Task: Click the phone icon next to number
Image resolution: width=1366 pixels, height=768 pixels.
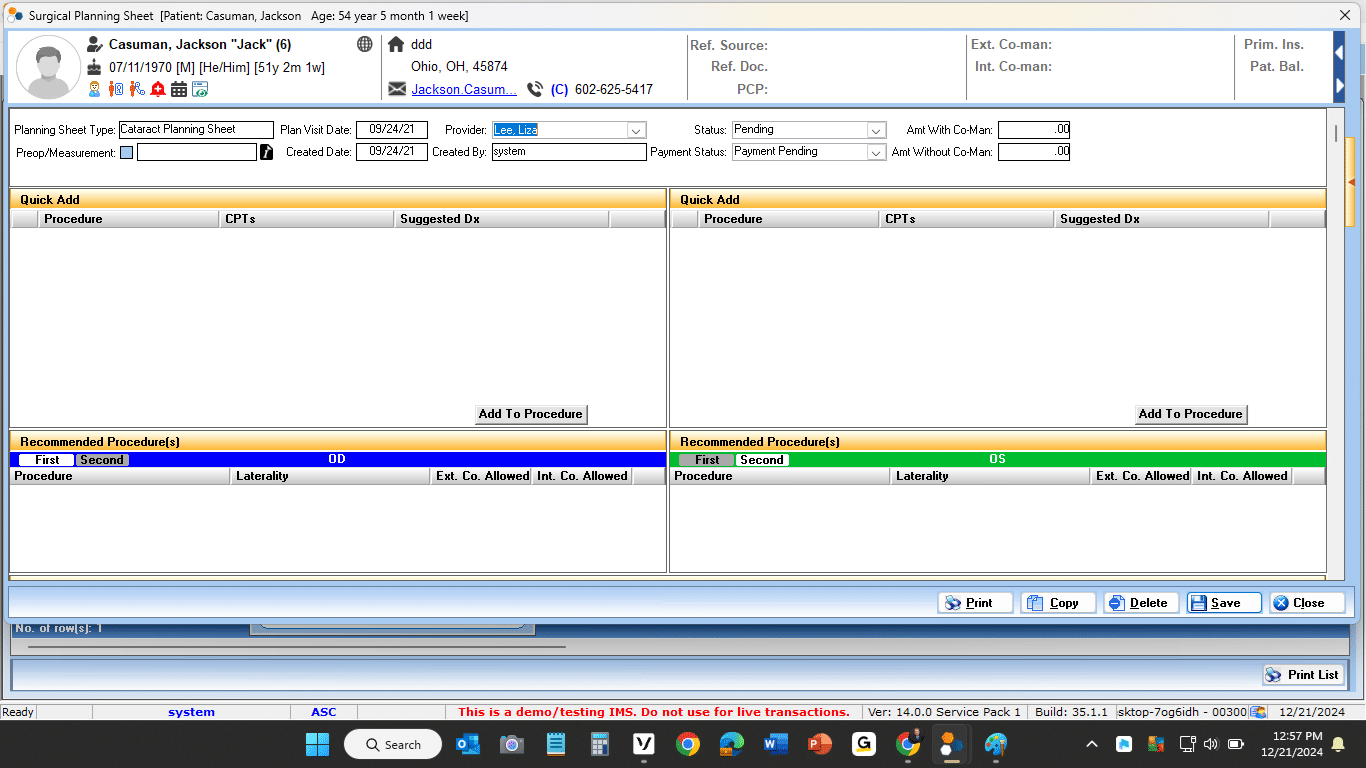Action: (535, 89)
